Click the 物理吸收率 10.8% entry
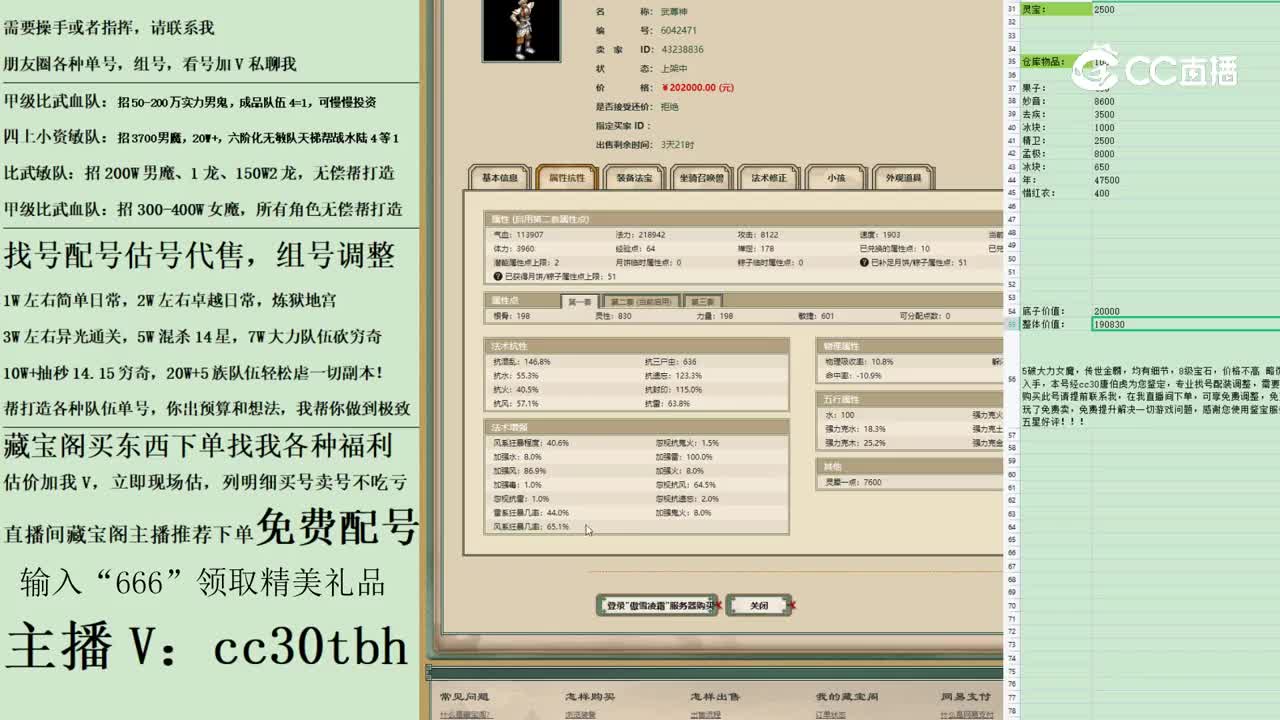Viewport: 1280px width, 720px height. [859, 361]
